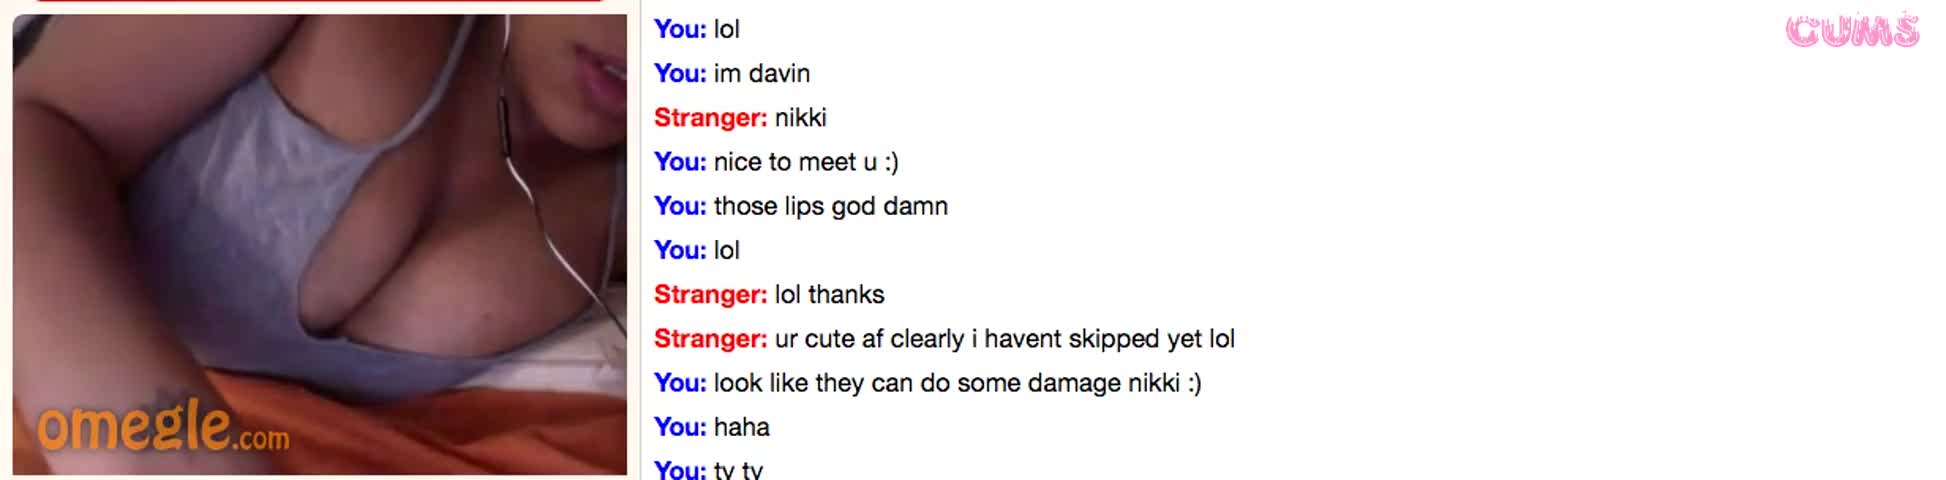The height and width of the screenshot is (480, 1946).
Task: Click the "those lips god damn" message
Action: (x=801, y=206)
